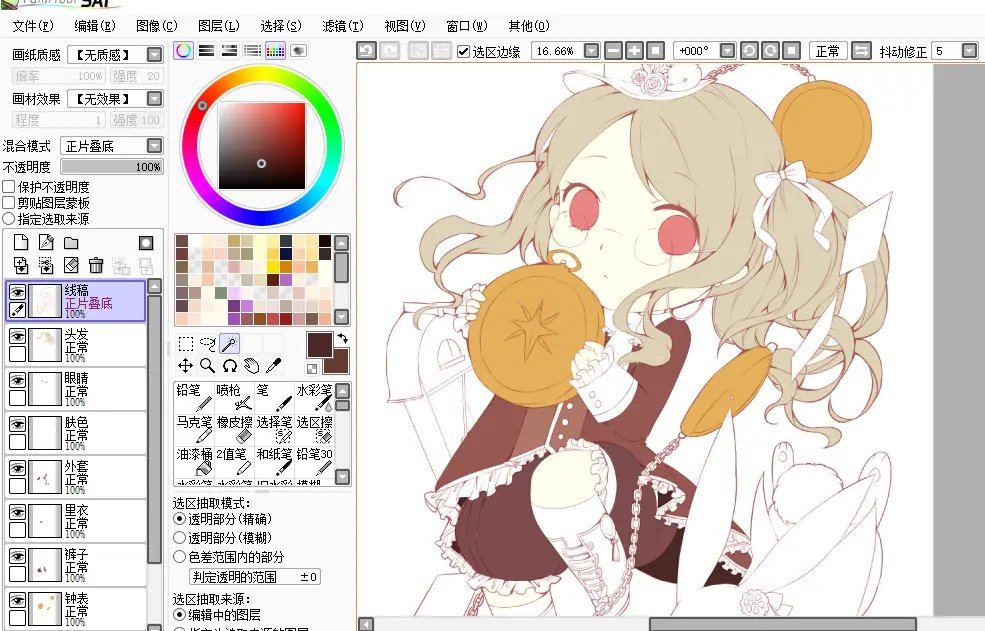Viewport: 985px width, 631px height.
Task: Switch to the transparent color icon
Action: click(312, 369)
